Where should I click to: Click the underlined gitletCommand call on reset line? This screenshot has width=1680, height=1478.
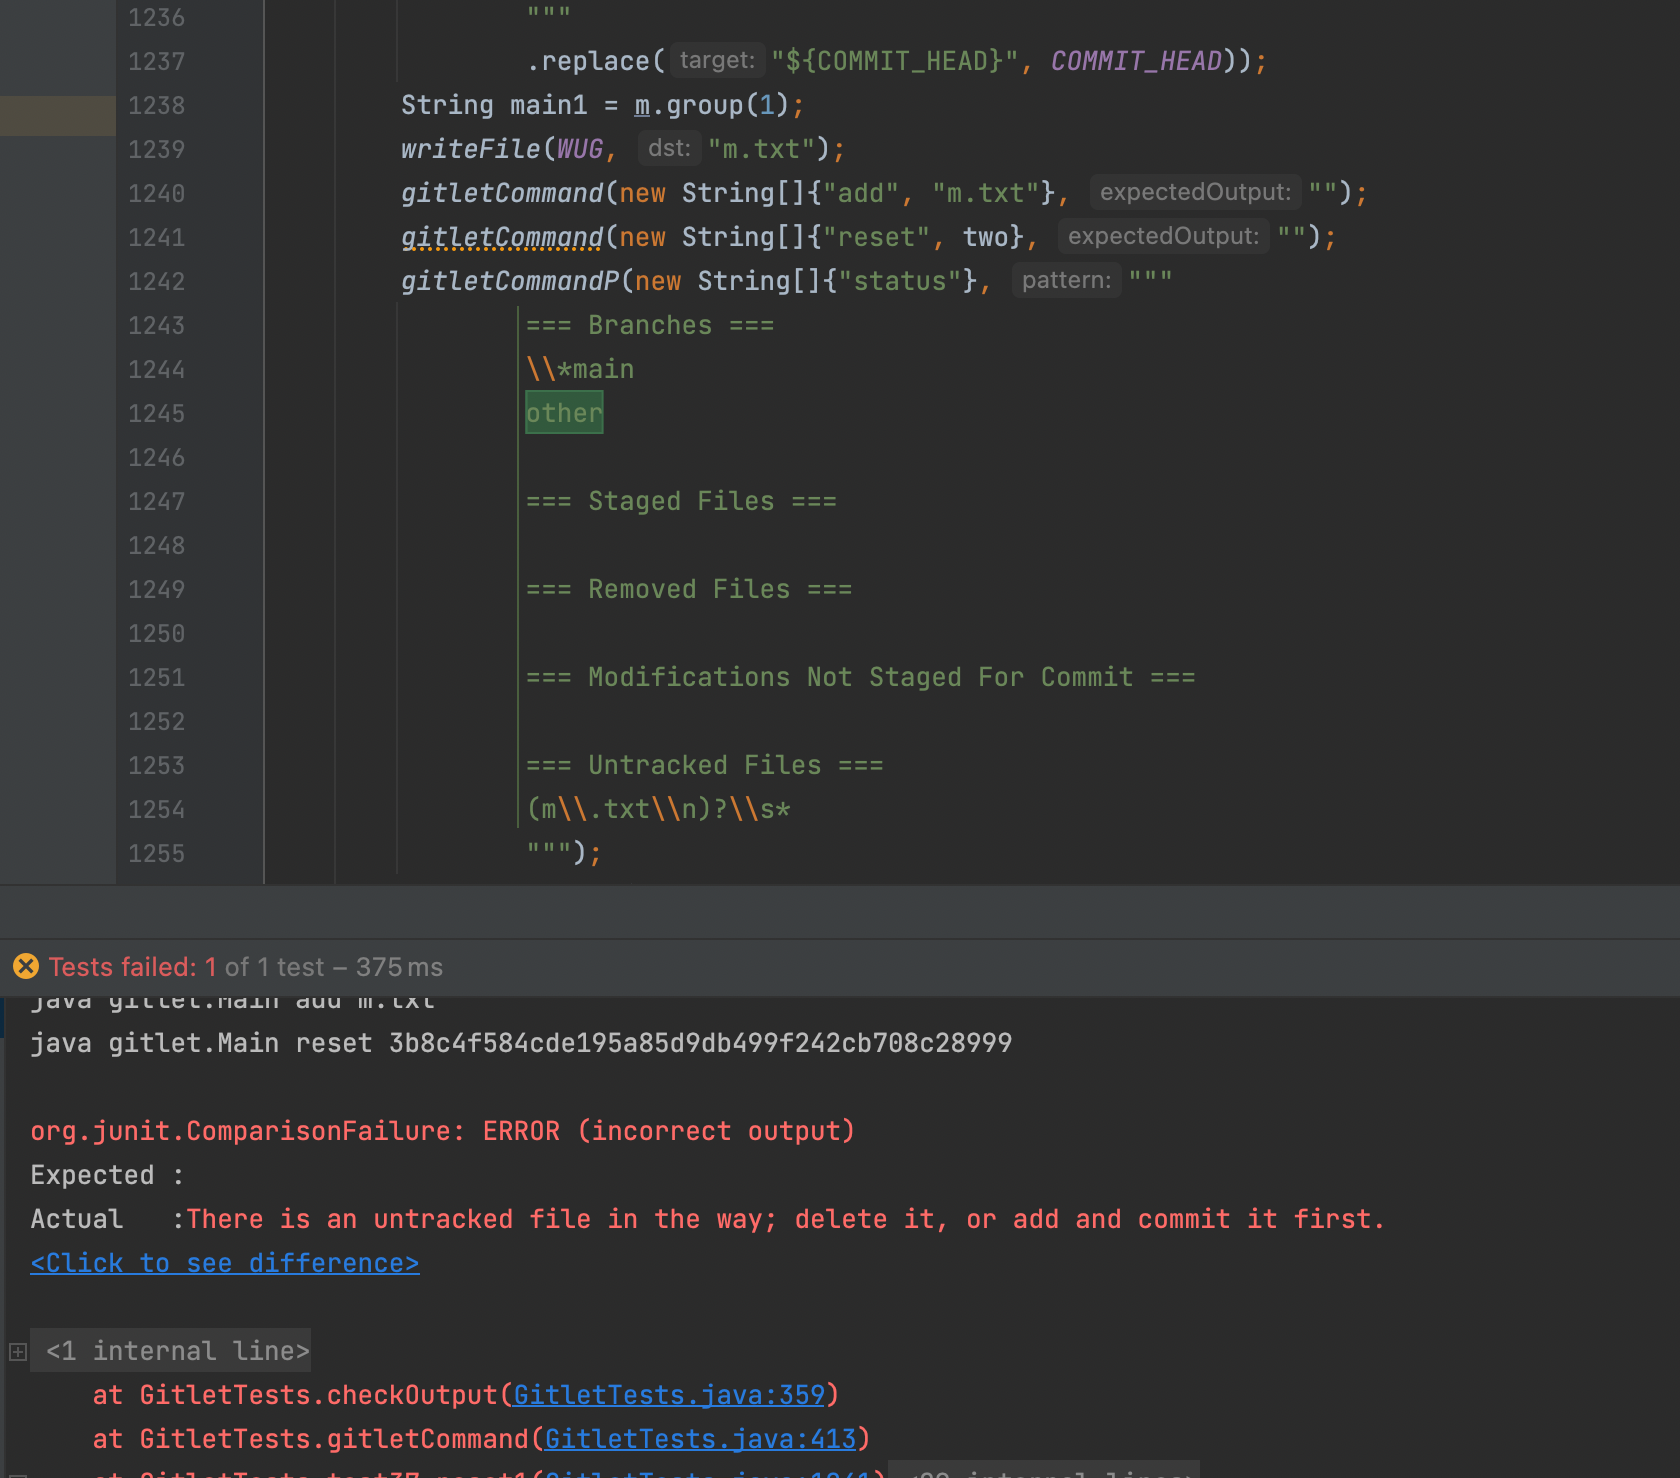(502, 237)
